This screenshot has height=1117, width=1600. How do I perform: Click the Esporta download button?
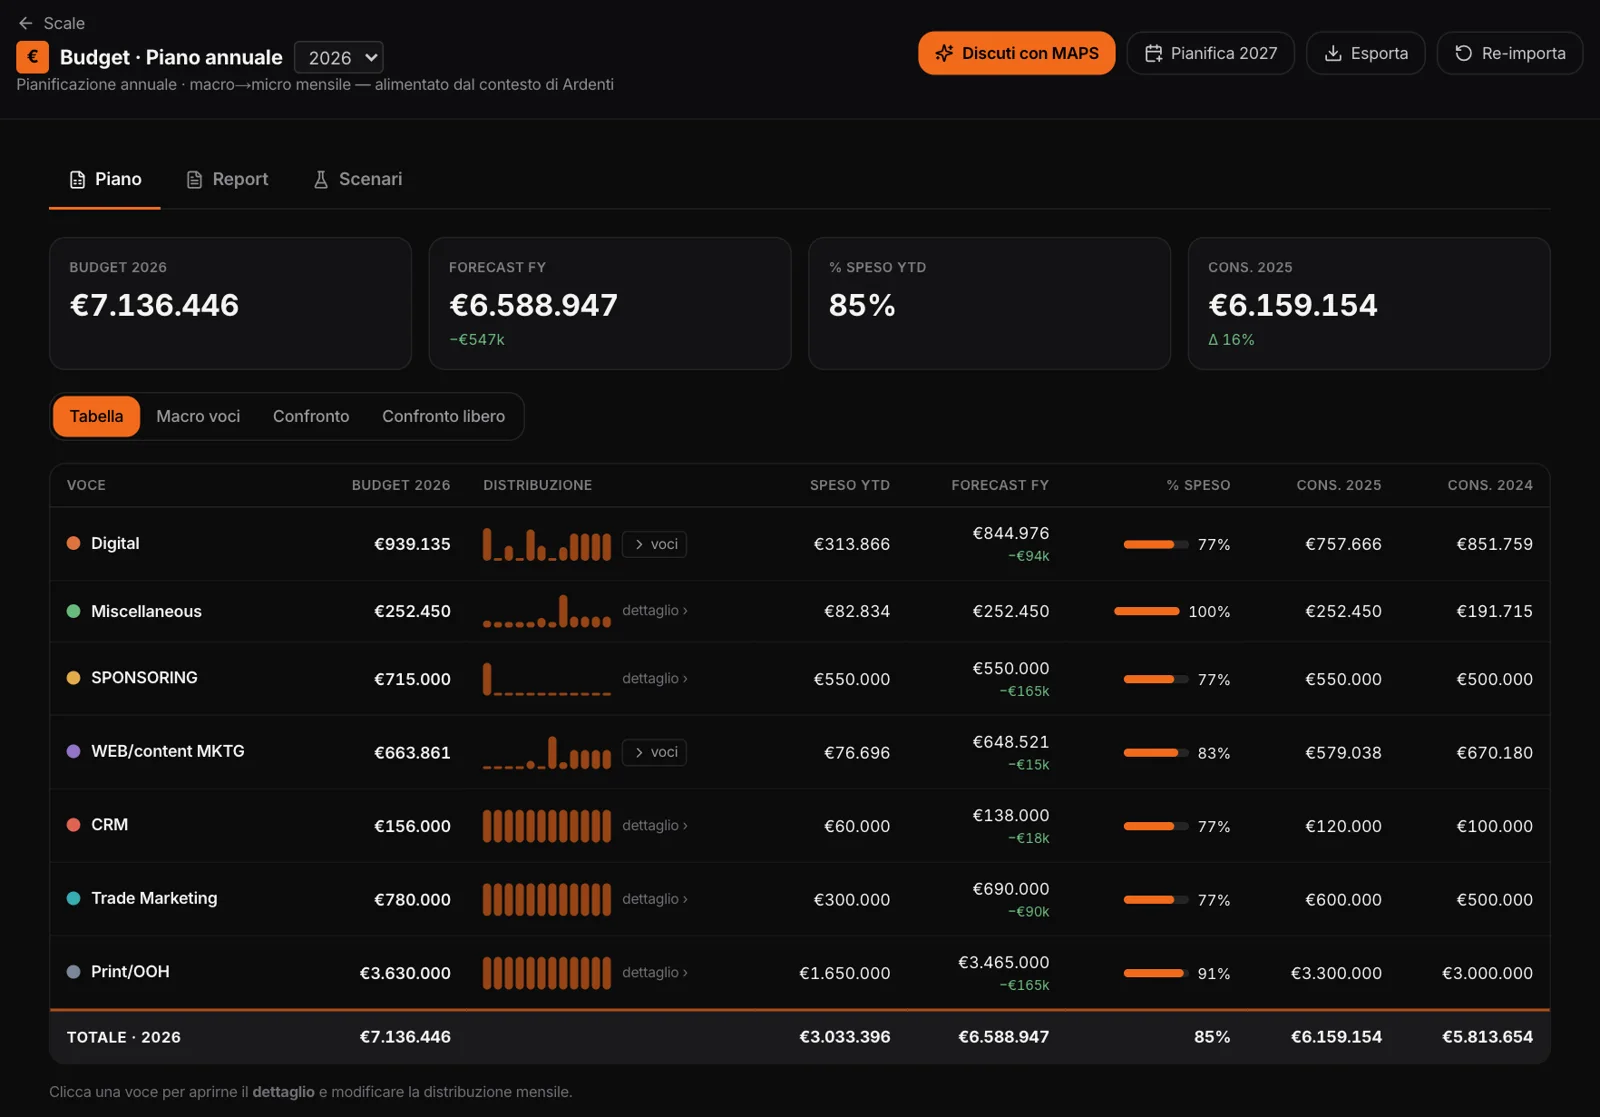pyautogui.click(x=1365, y=53)
